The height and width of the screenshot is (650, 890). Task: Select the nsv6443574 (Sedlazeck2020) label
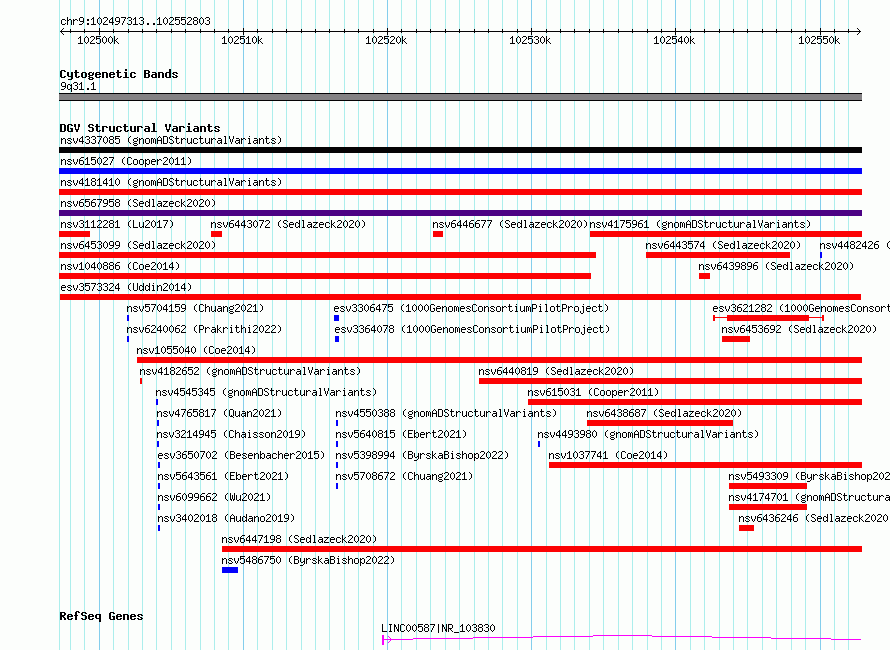click(723, 245)
